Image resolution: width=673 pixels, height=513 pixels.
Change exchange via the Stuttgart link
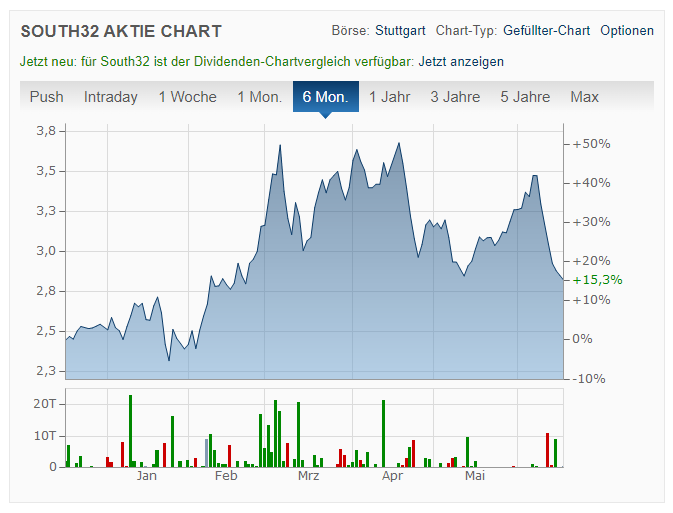(400, 30)
